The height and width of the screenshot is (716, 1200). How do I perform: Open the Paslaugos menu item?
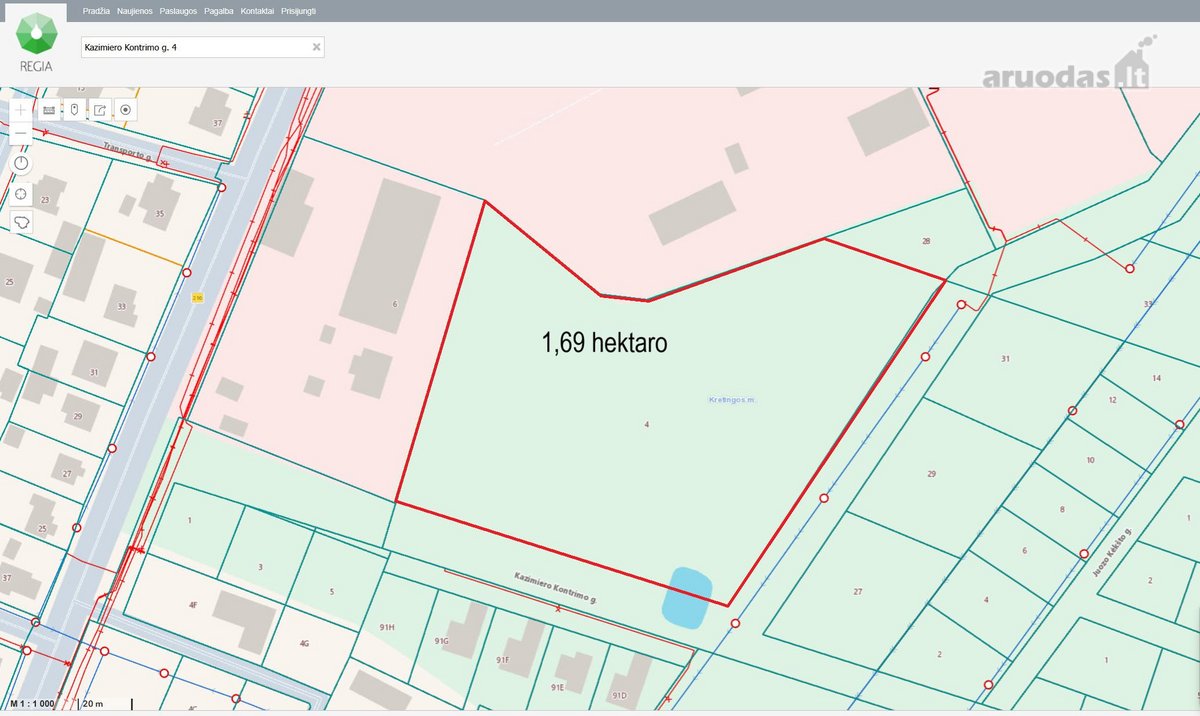point(178,10)
